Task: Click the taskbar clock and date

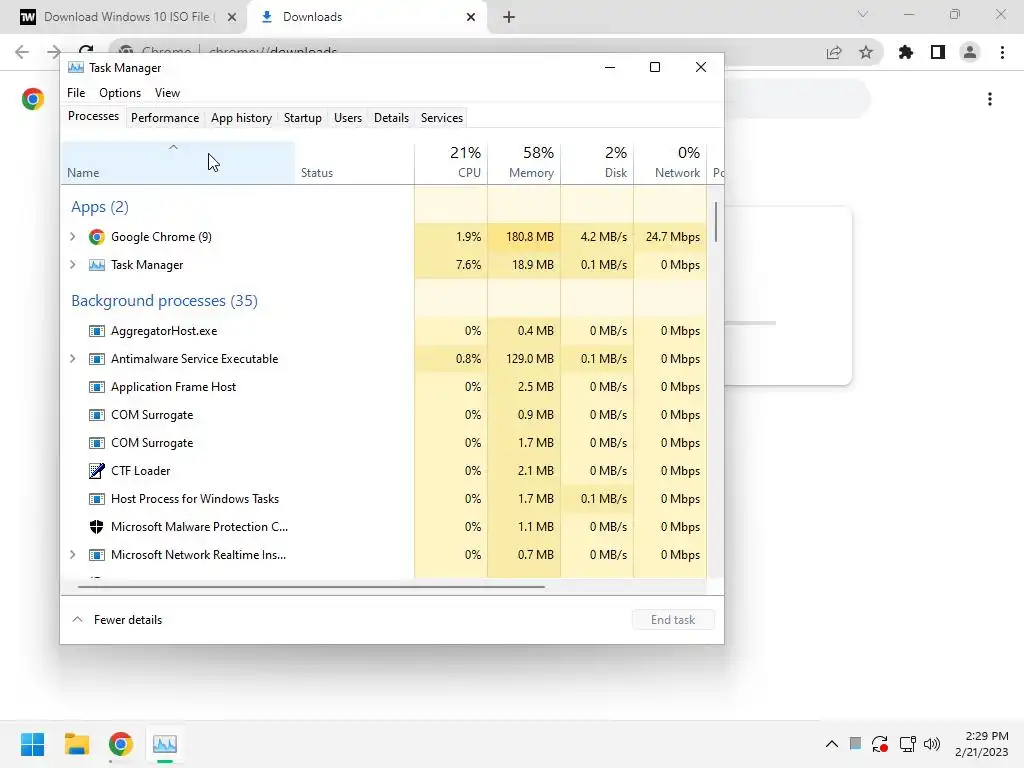Action: (982, 744)
